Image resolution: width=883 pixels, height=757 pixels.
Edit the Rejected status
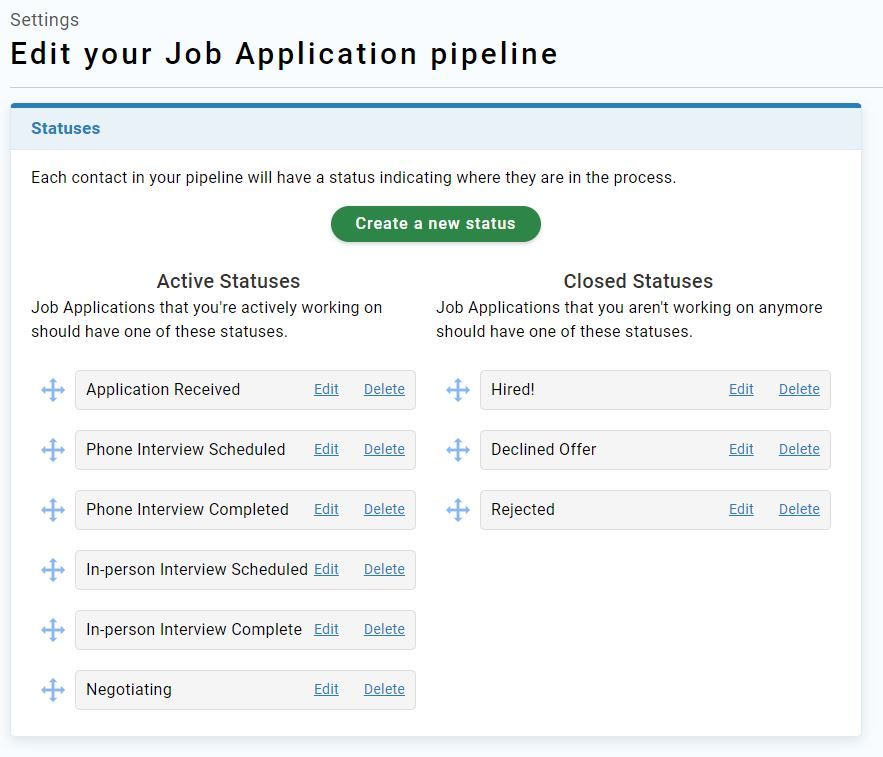point(741,509)
